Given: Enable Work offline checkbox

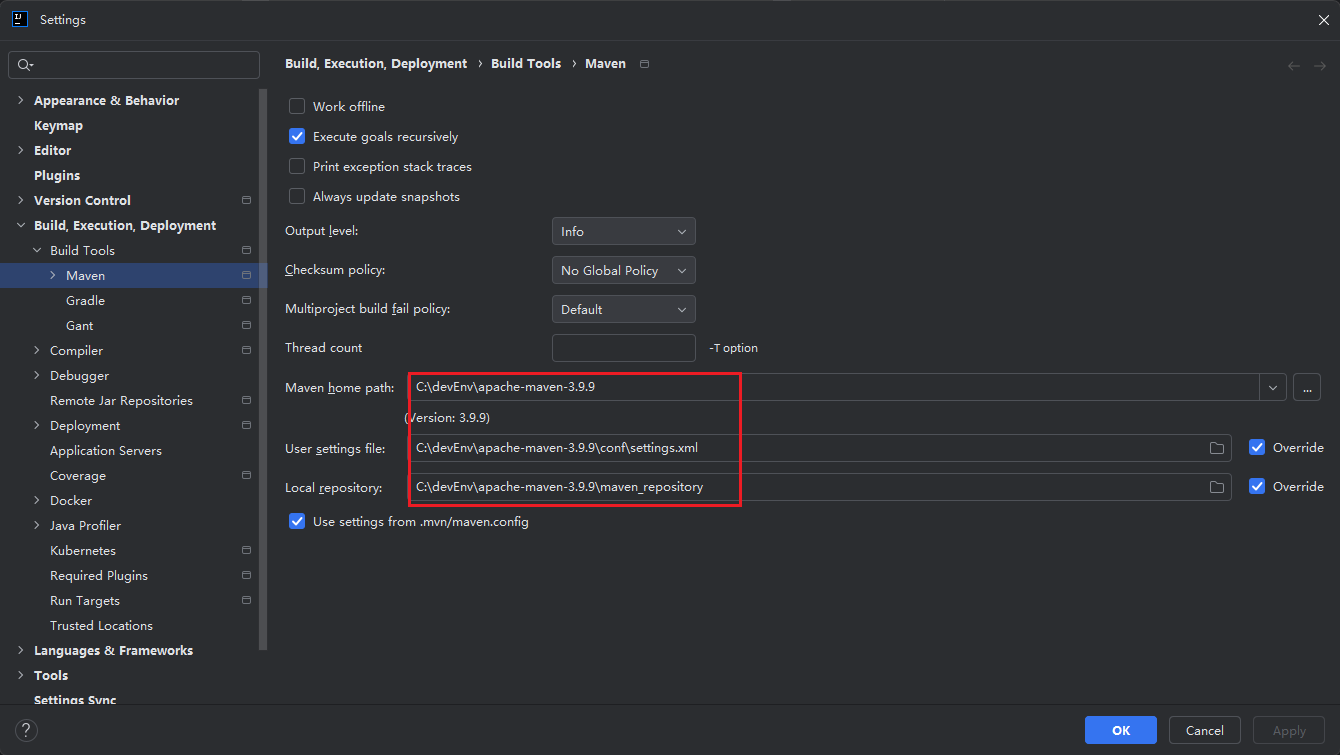Looking at the screenshot, I should pos(297,106).
